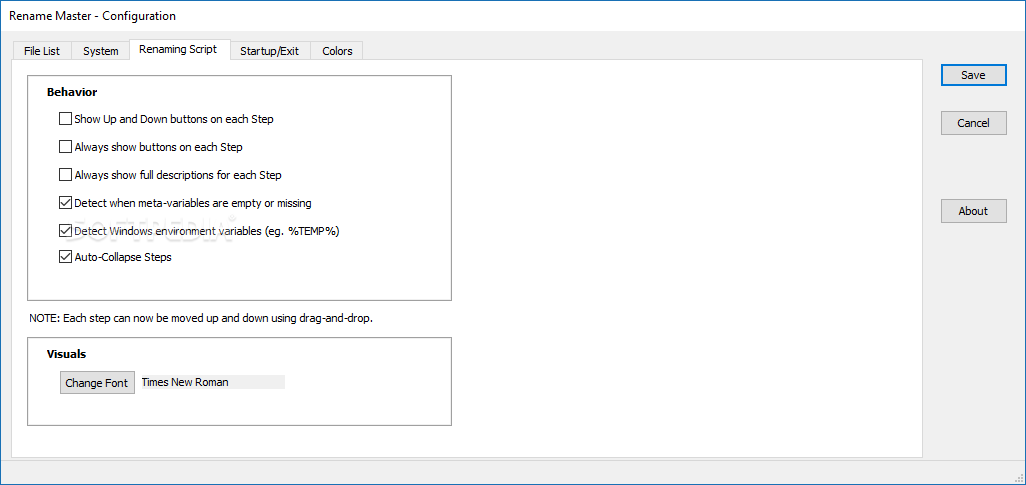Click the Visuals group heading
This screenshot has width=1026, height=485.
67,354
